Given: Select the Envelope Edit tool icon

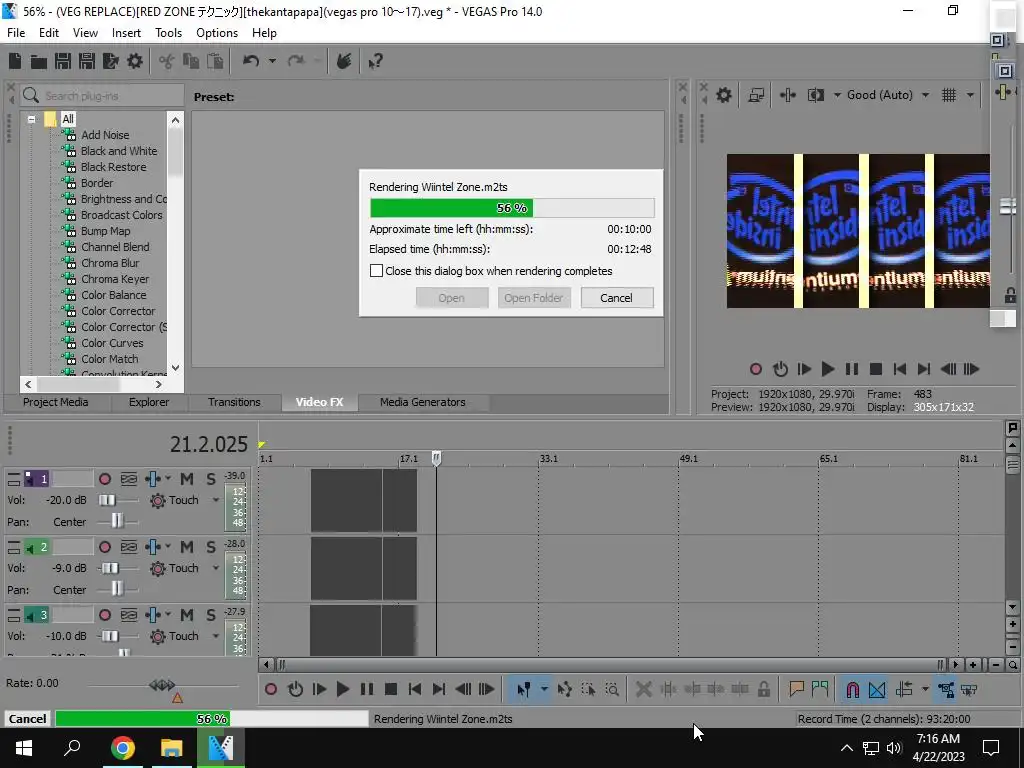Looking at the screenshot, I should [565, 689].
